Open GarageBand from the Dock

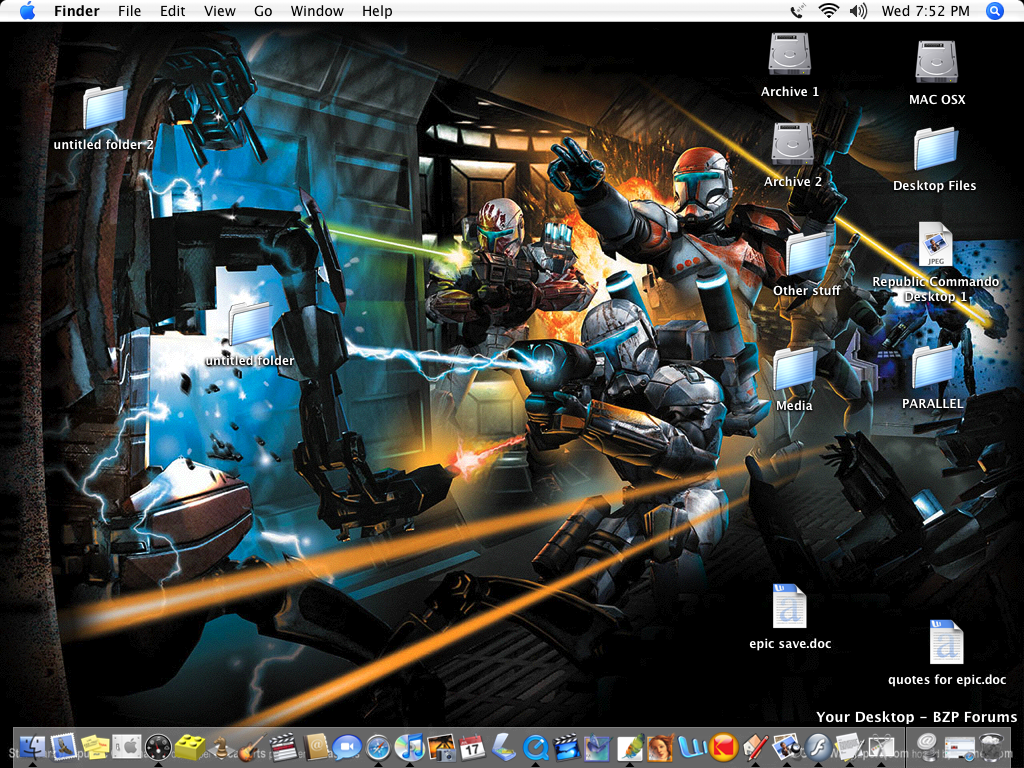point(247,748)
